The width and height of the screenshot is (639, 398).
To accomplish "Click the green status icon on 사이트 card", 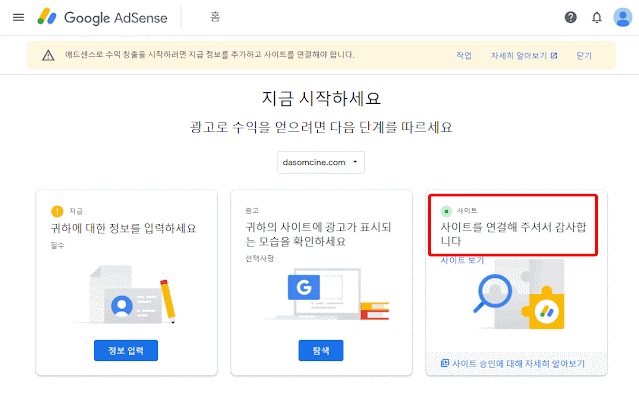I will 446,211.
